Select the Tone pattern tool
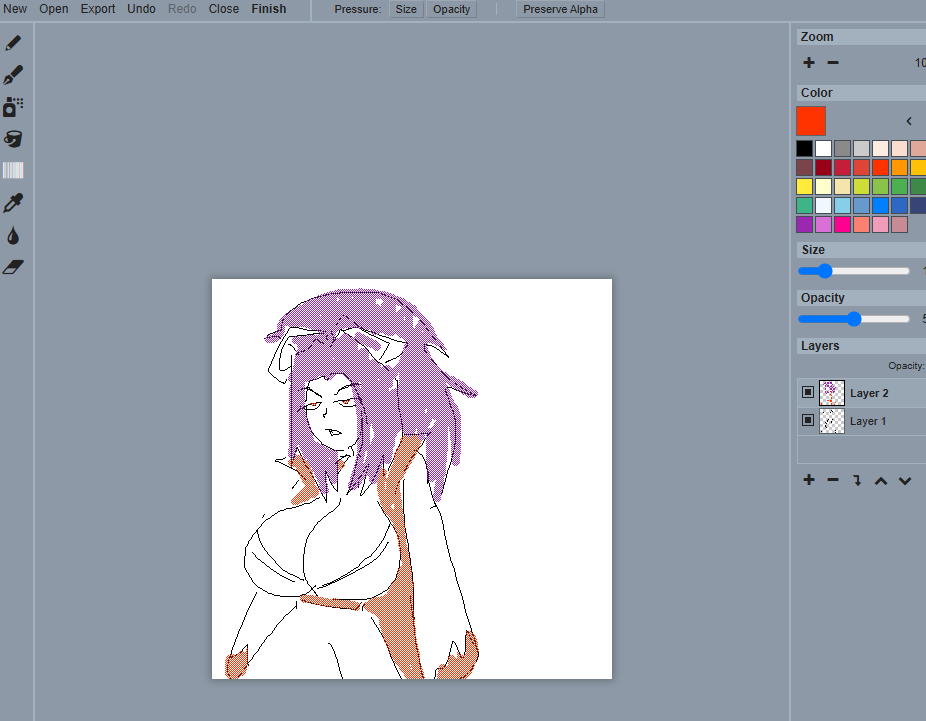The height and width of the screenshot is (721, 926). pyautogui.click(x=13, y=171)
